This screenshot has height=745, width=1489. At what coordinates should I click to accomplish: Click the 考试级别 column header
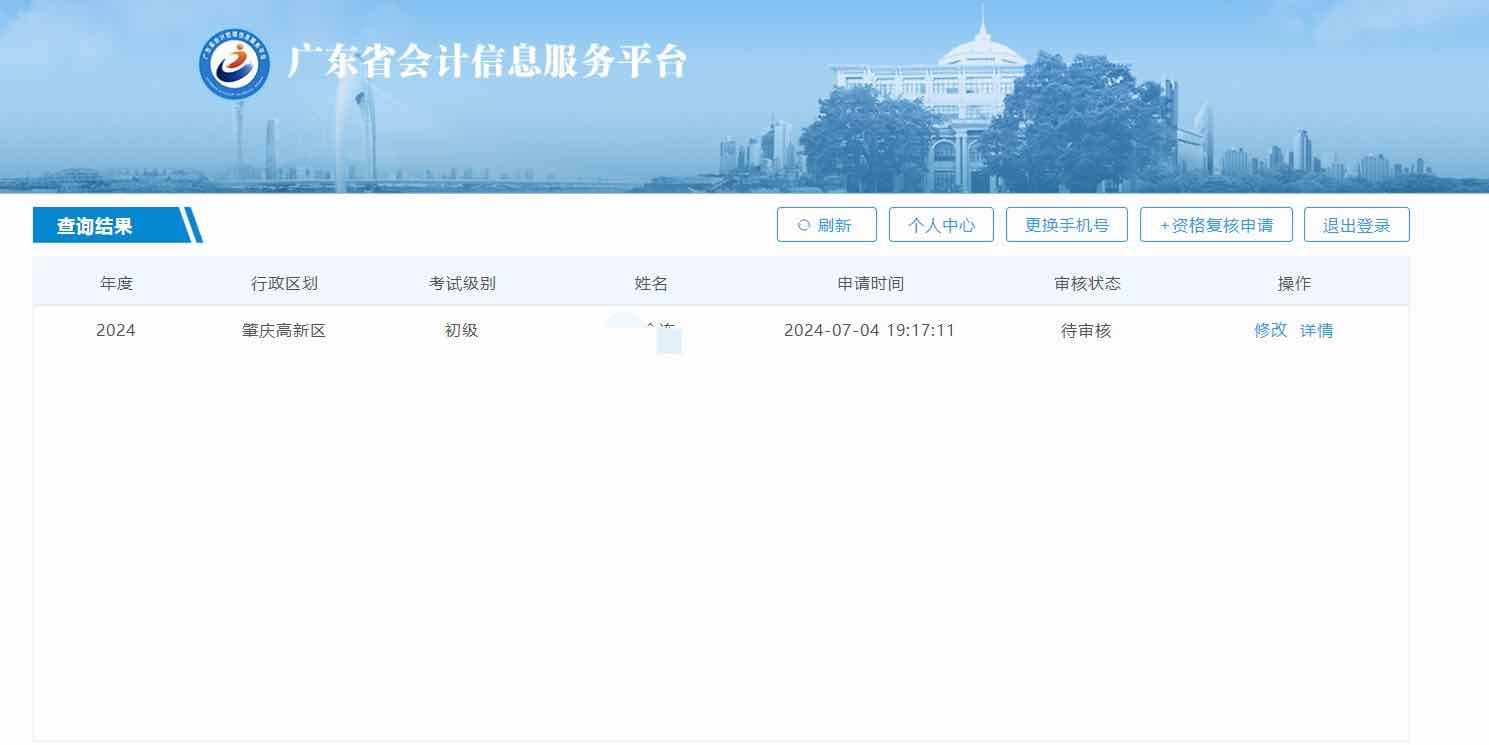click(x=462, y=283)
